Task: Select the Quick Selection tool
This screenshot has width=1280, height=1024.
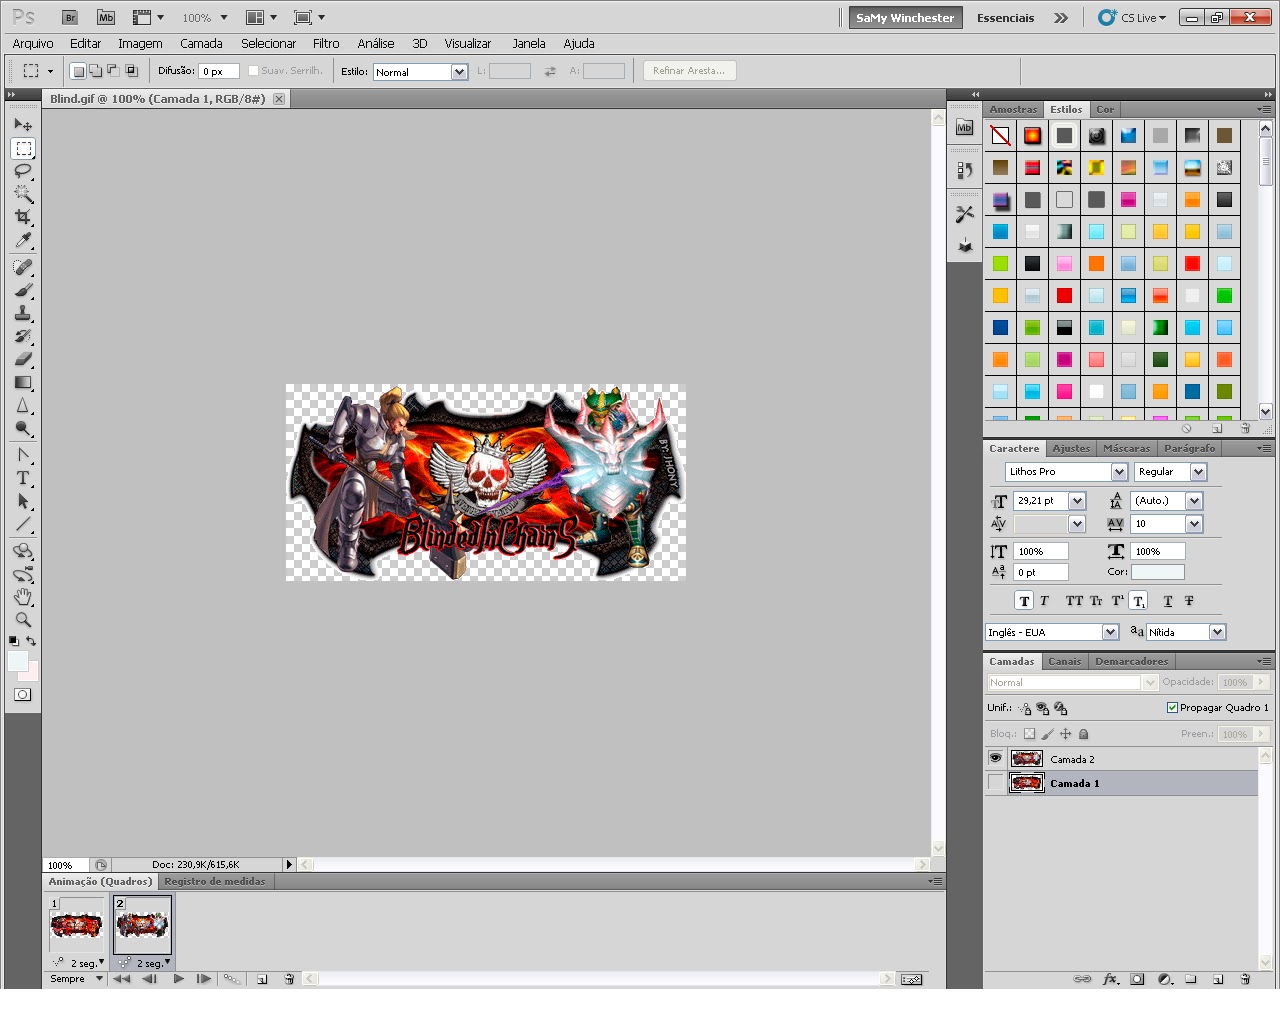Action: [23, 194]
